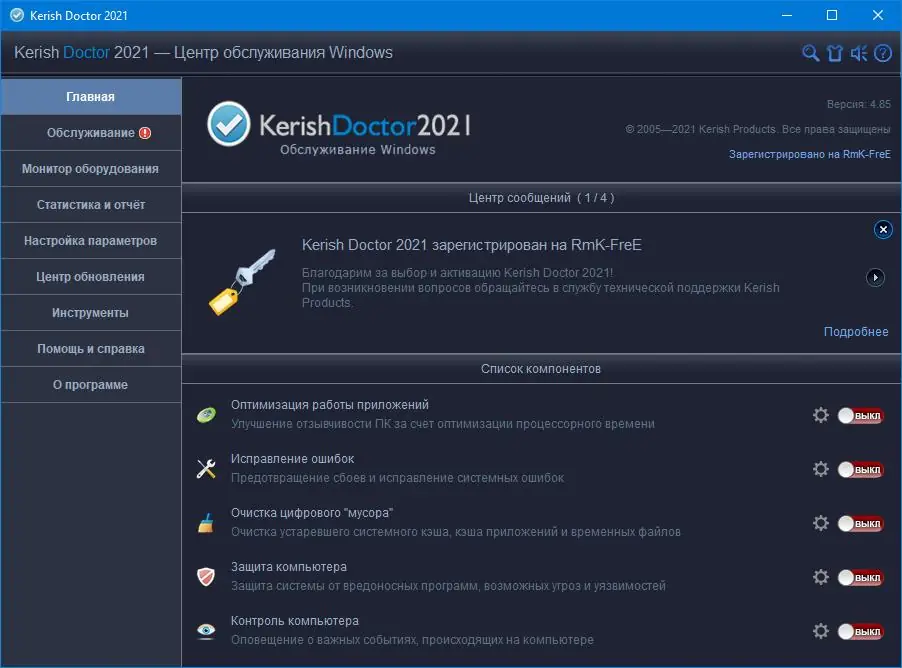Click the broom icon for Очистка цифрового мусора
Viewport: 902px width, 668px height.
click(206, 522)
